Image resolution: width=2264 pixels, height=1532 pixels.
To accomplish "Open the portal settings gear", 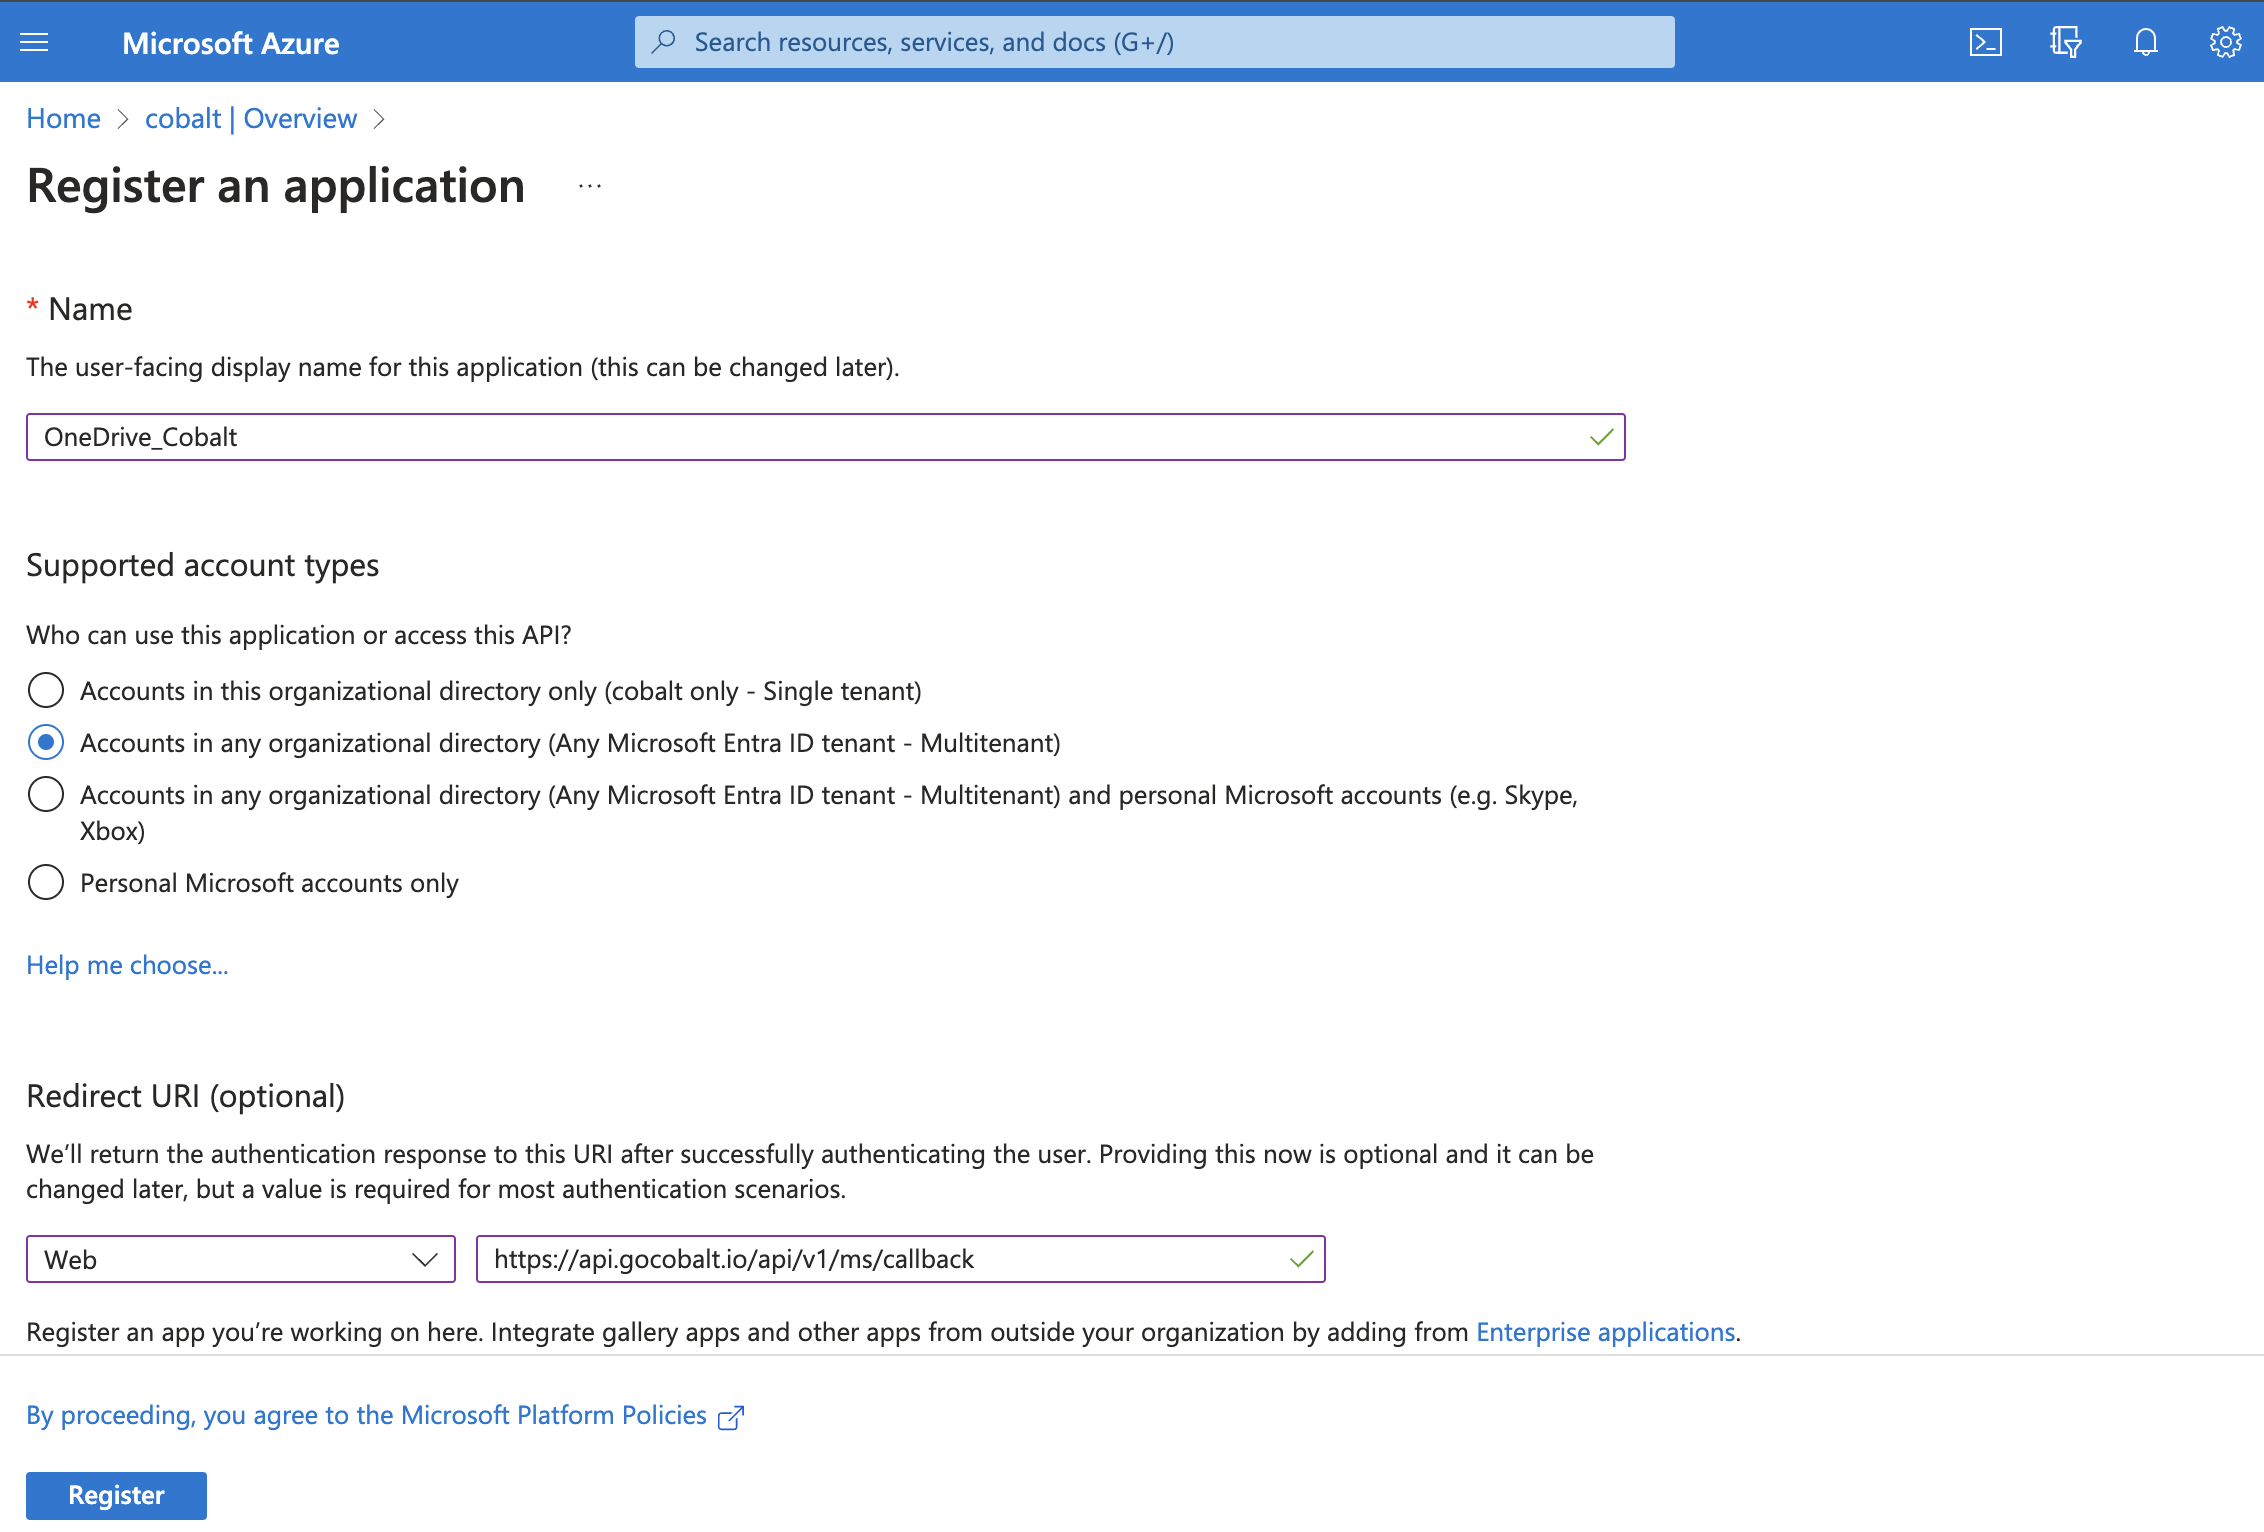I will pyautogui.click(x=2225, y=42).
